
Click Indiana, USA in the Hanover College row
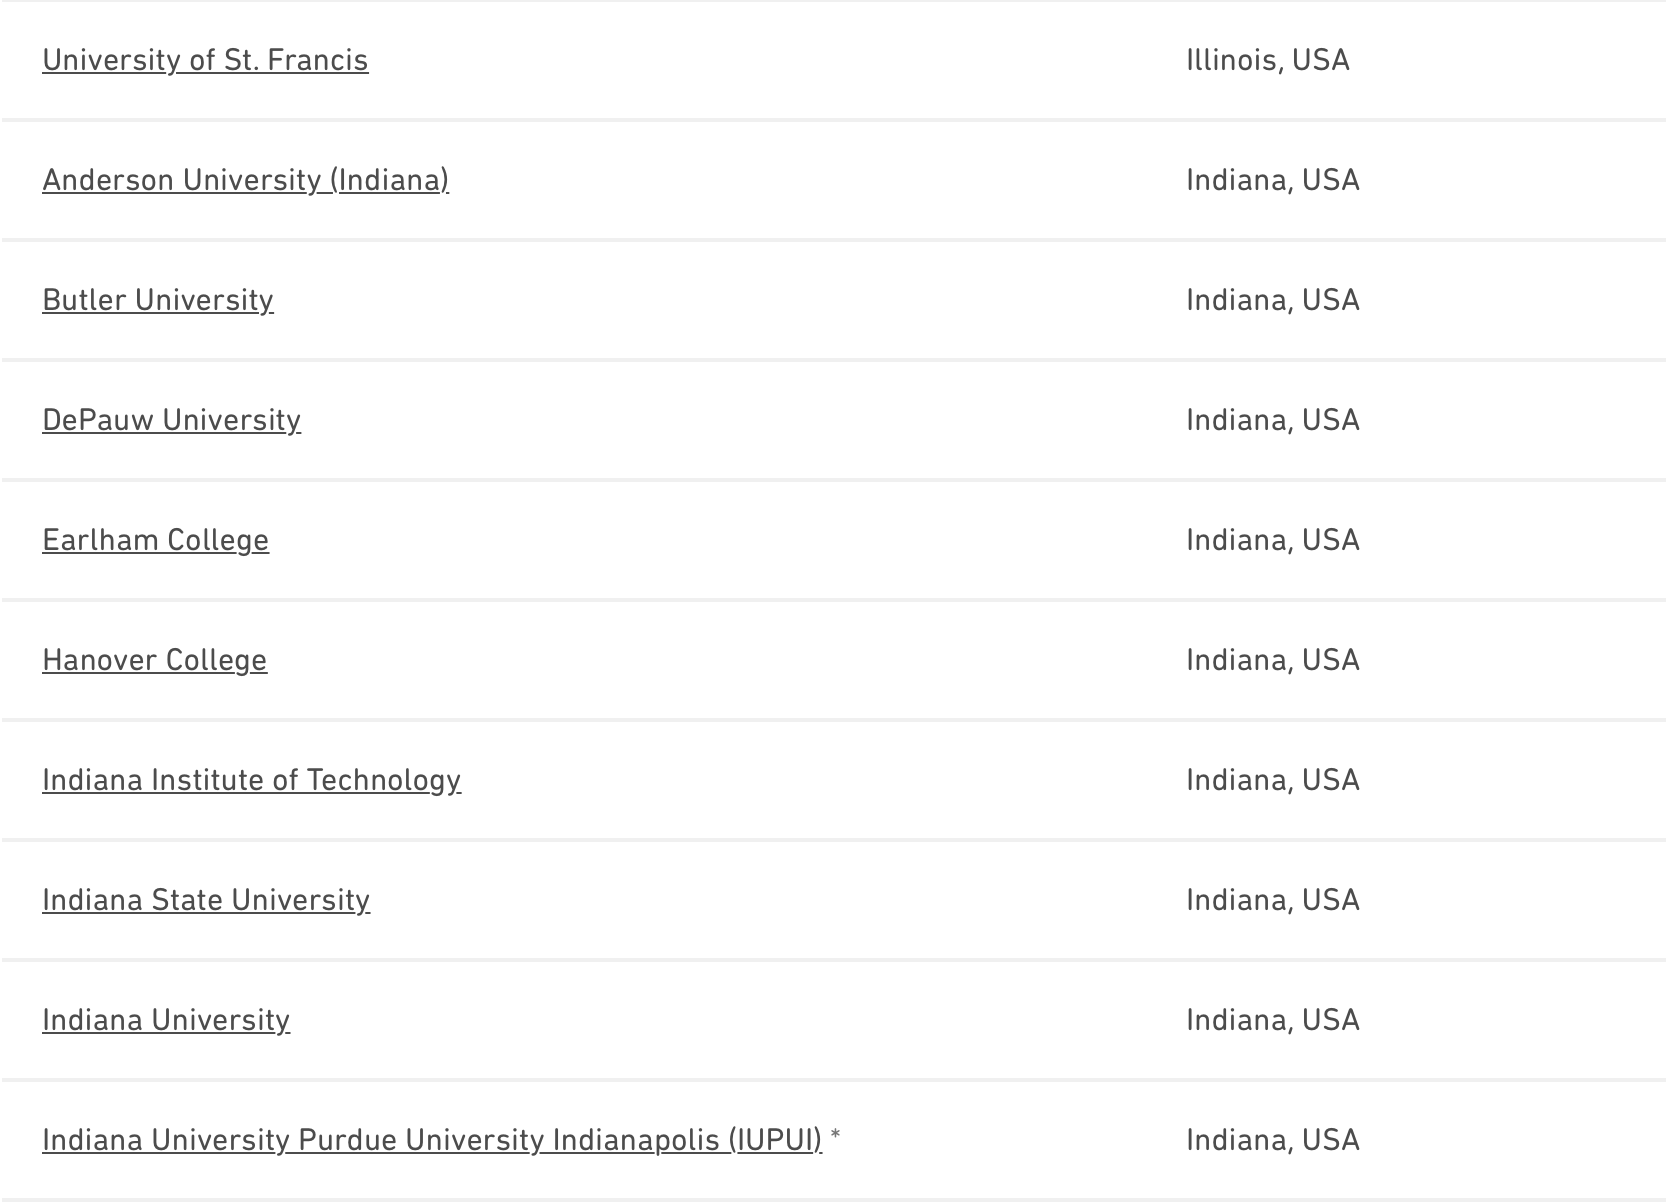pos(1272,661)
